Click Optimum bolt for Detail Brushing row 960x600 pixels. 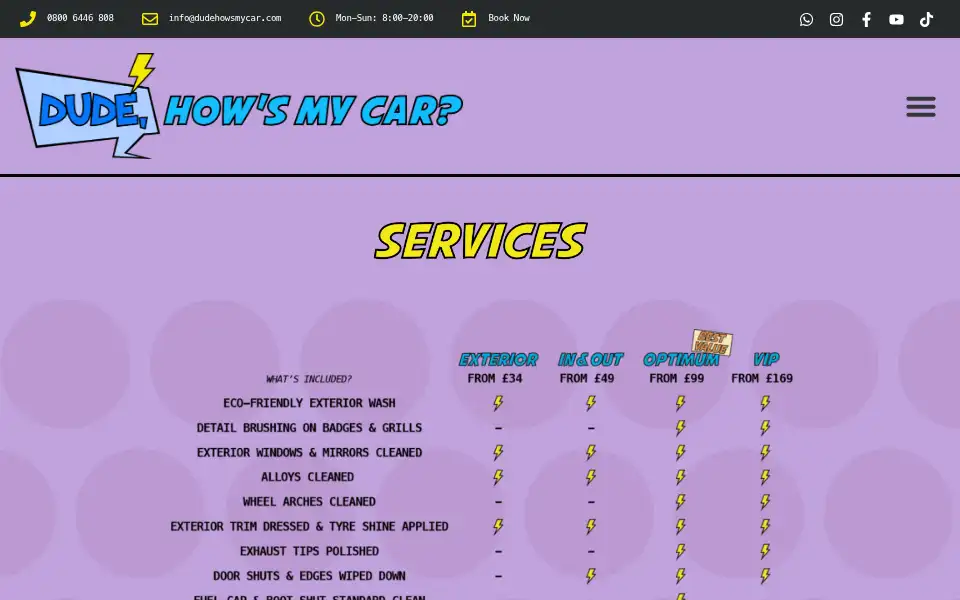tap(680, 427)
